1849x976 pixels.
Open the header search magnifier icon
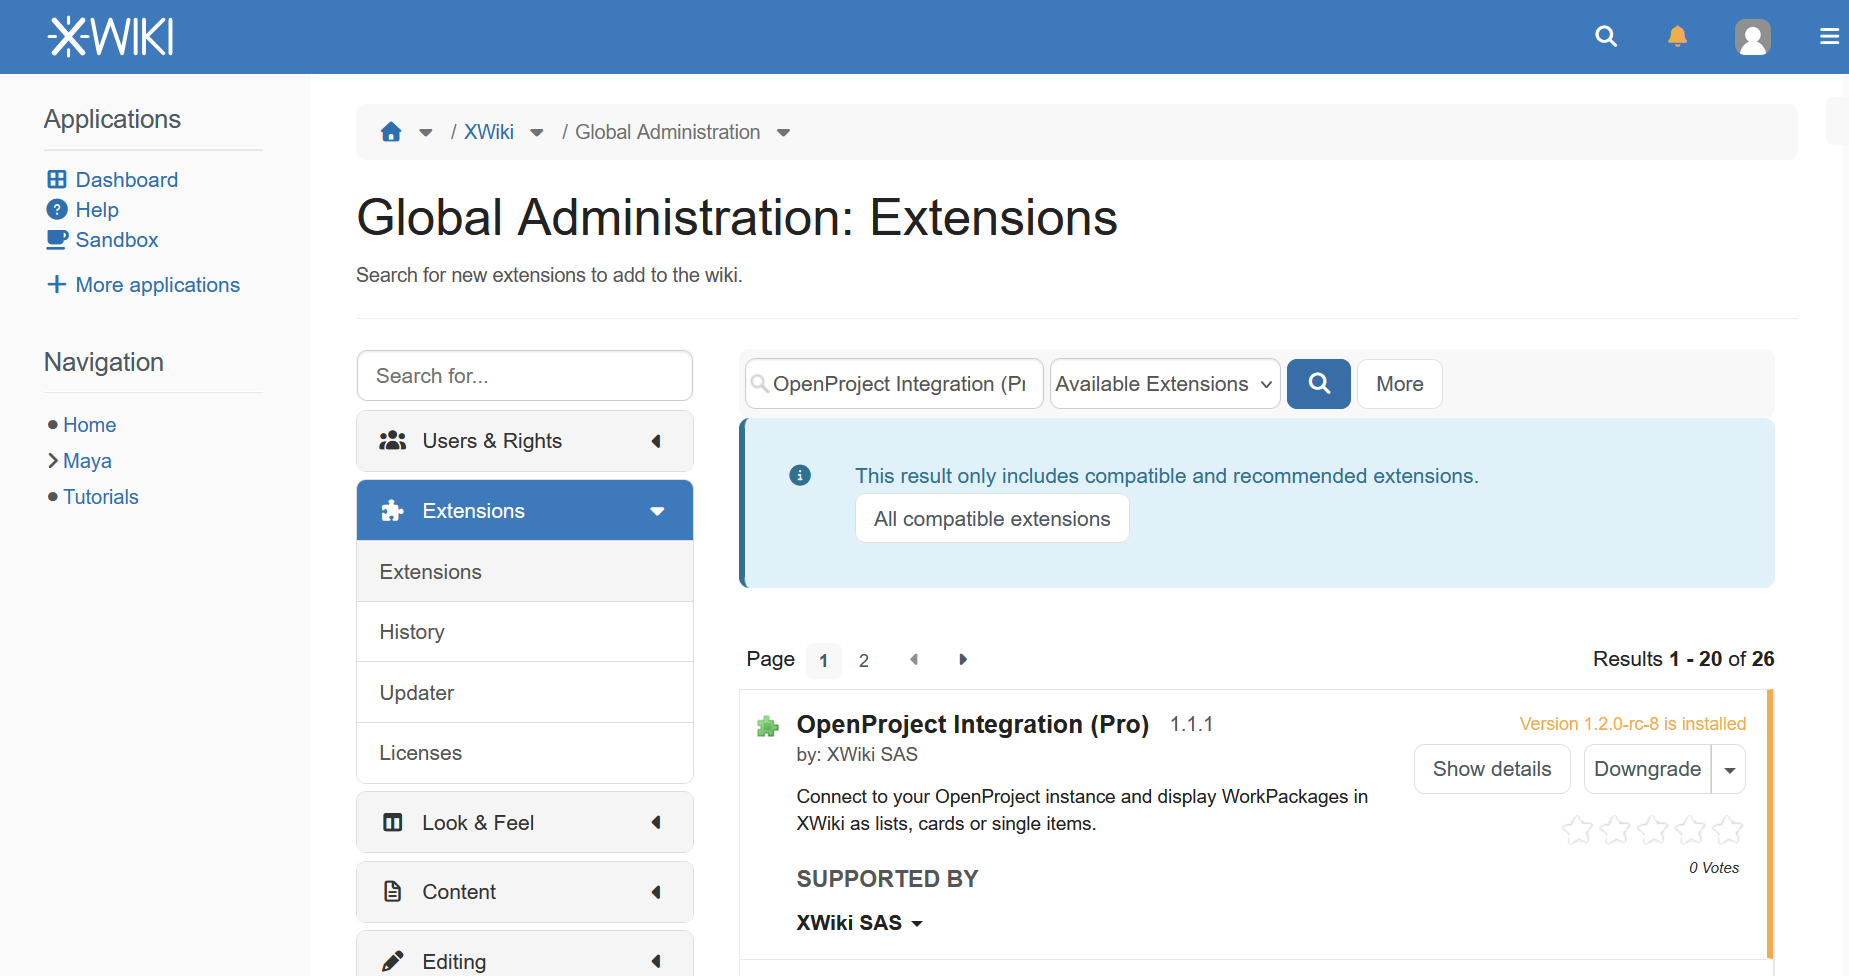[1606, 37]
